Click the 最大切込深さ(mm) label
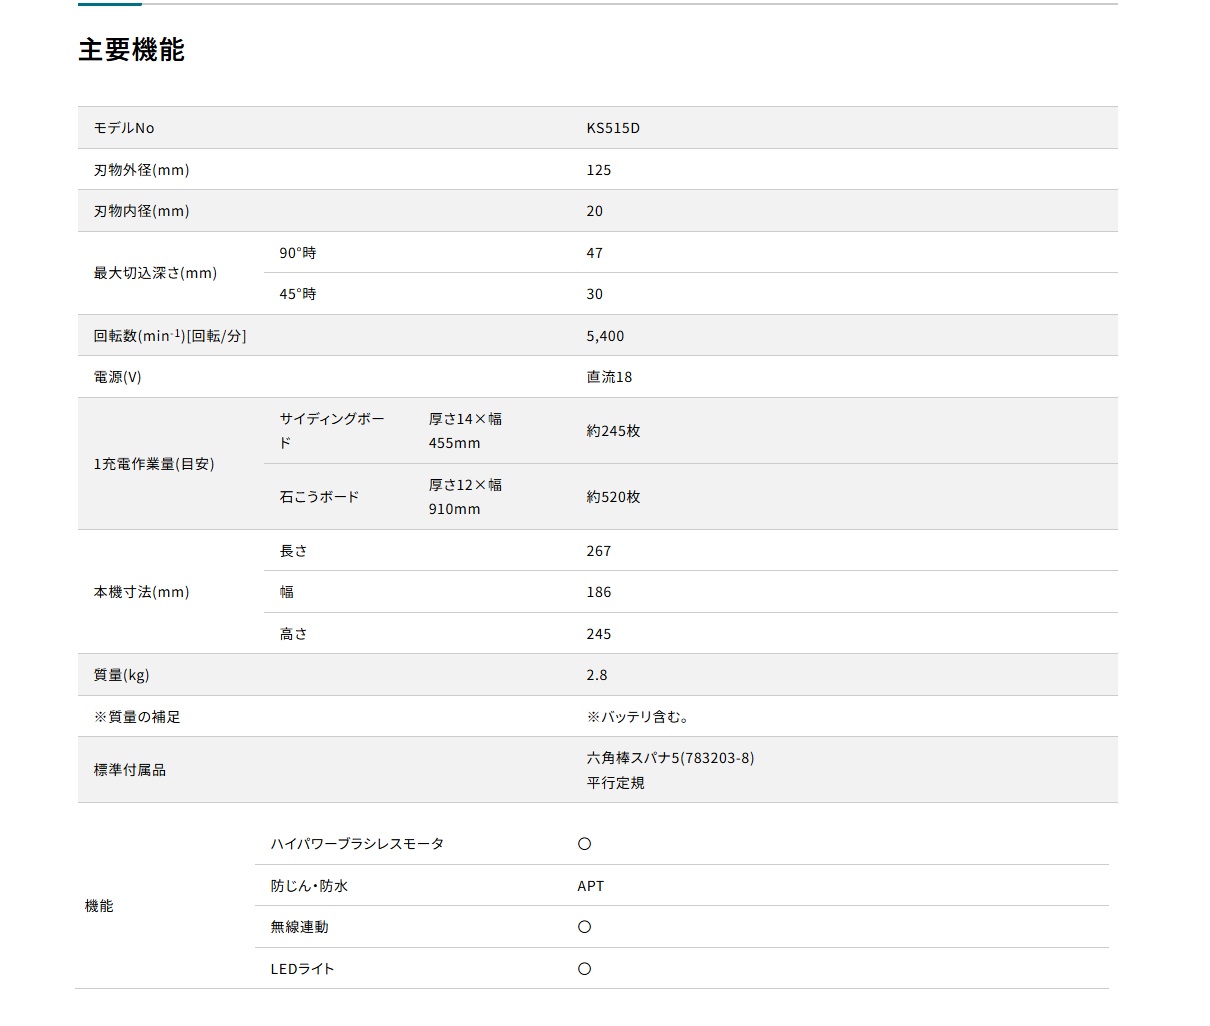Viewport: 1210px width, 1026px height. (155, 273)
